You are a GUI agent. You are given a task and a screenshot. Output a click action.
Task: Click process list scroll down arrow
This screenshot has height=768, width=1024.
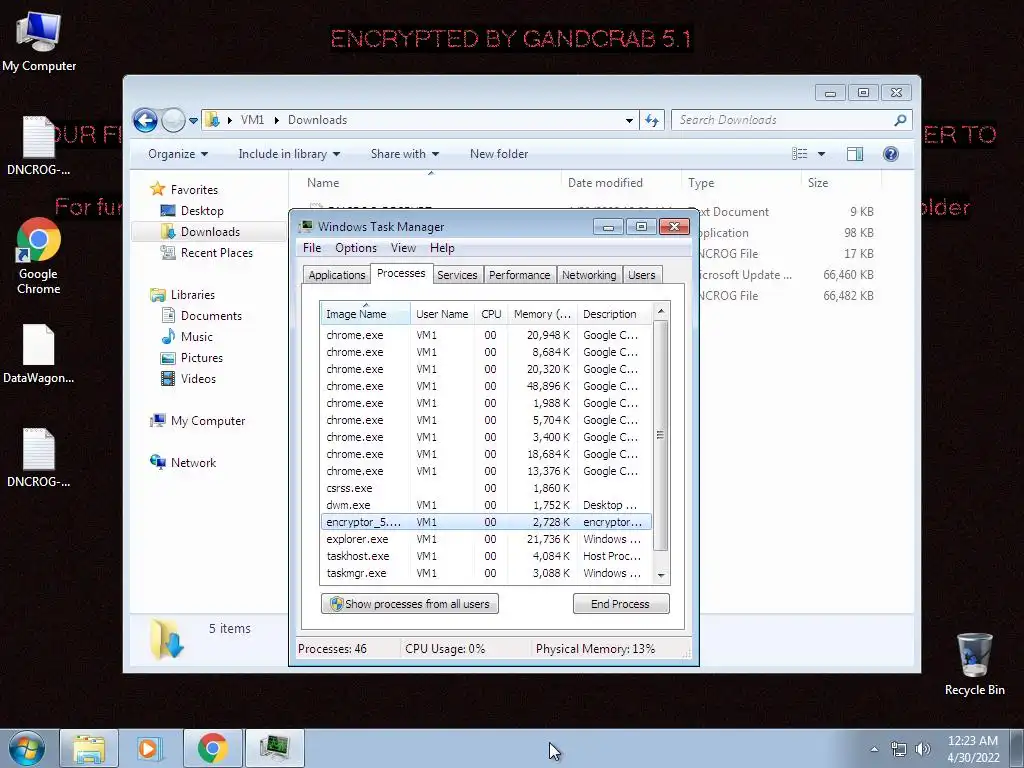[661, 575]
